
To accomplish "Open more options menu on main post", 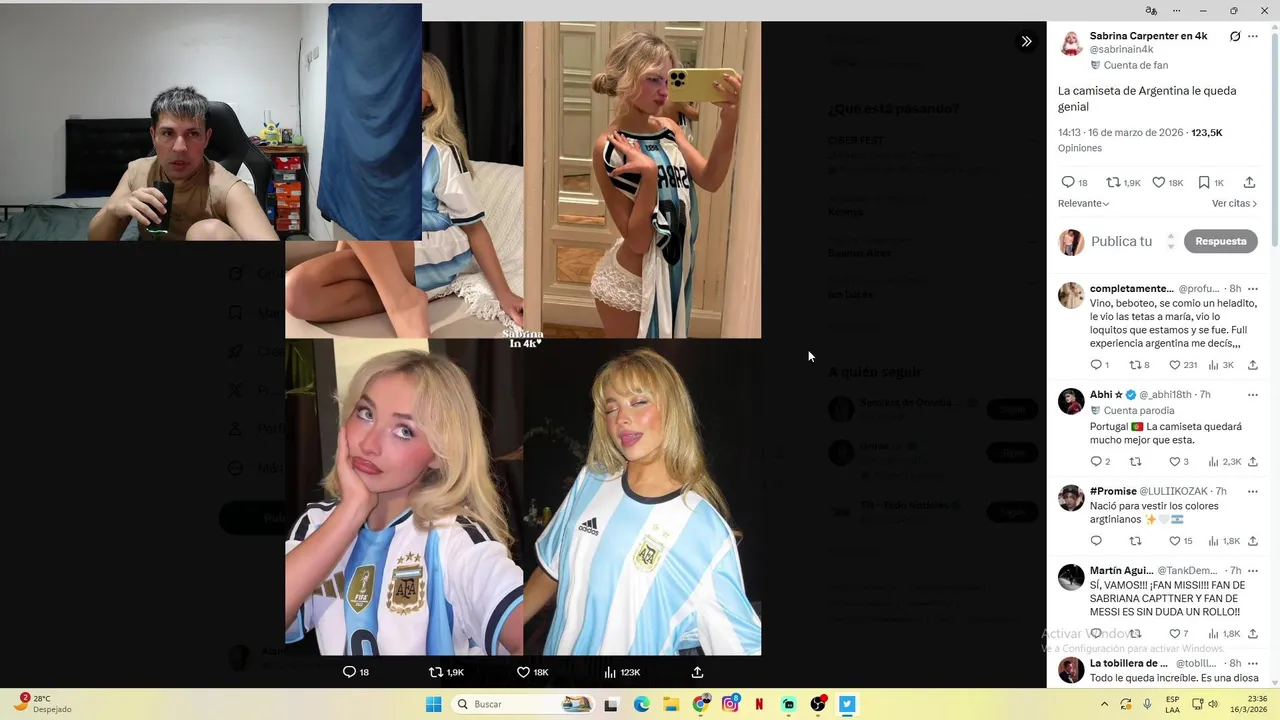I will pyautogui.click(x=1253, y=36).
